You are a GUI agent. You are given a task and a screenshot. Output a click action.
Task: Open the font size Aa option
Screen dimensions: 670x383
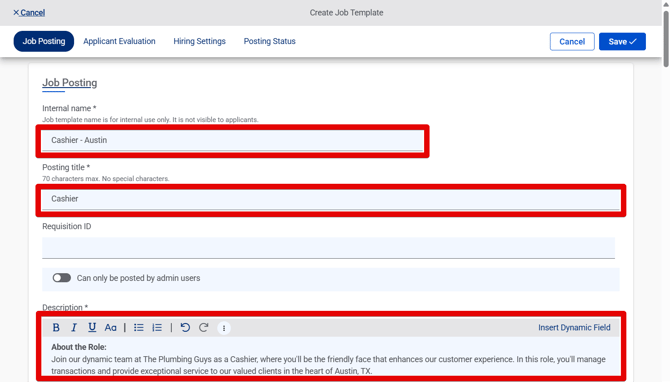[110, 328]
